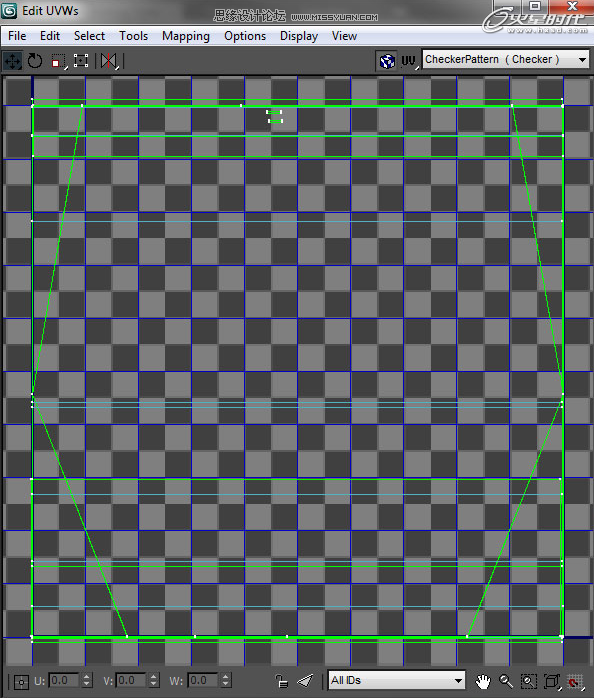Select the Pan hand tool
The width and height of the screenshot is (594, 698).
click(x=483, y=681)
